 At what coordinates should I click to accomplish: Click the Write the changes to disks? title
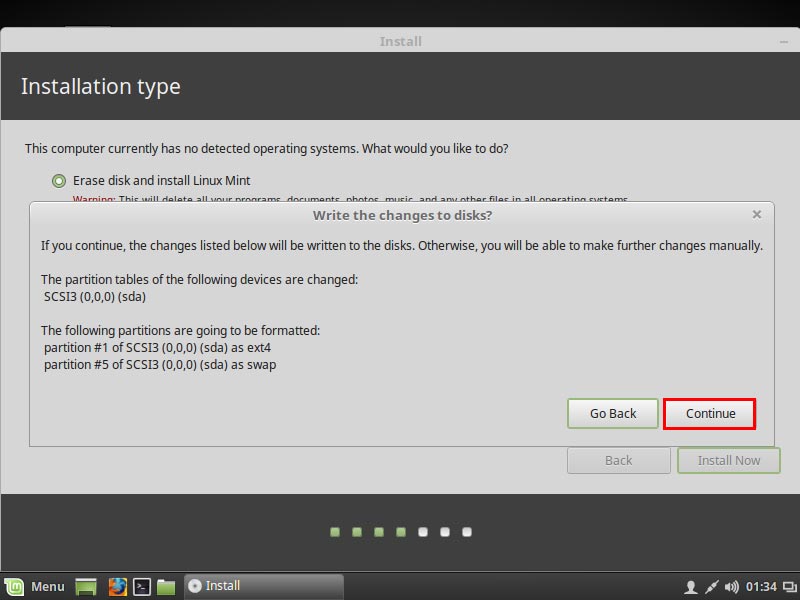coord(403,215)
